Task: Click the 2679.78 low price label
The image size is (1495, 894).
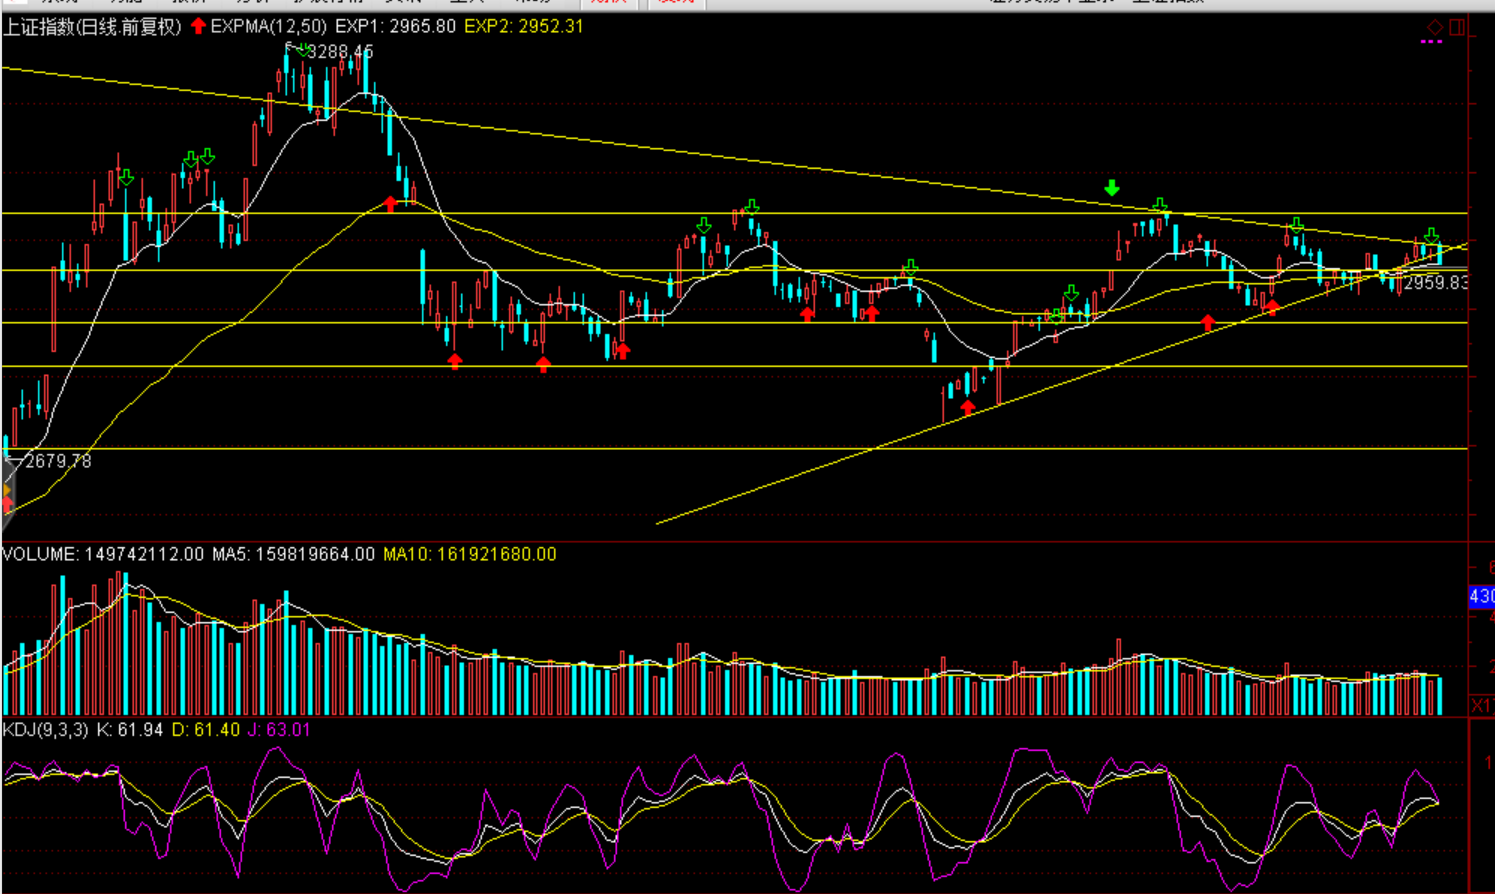Action: click(x=58, y=461)
